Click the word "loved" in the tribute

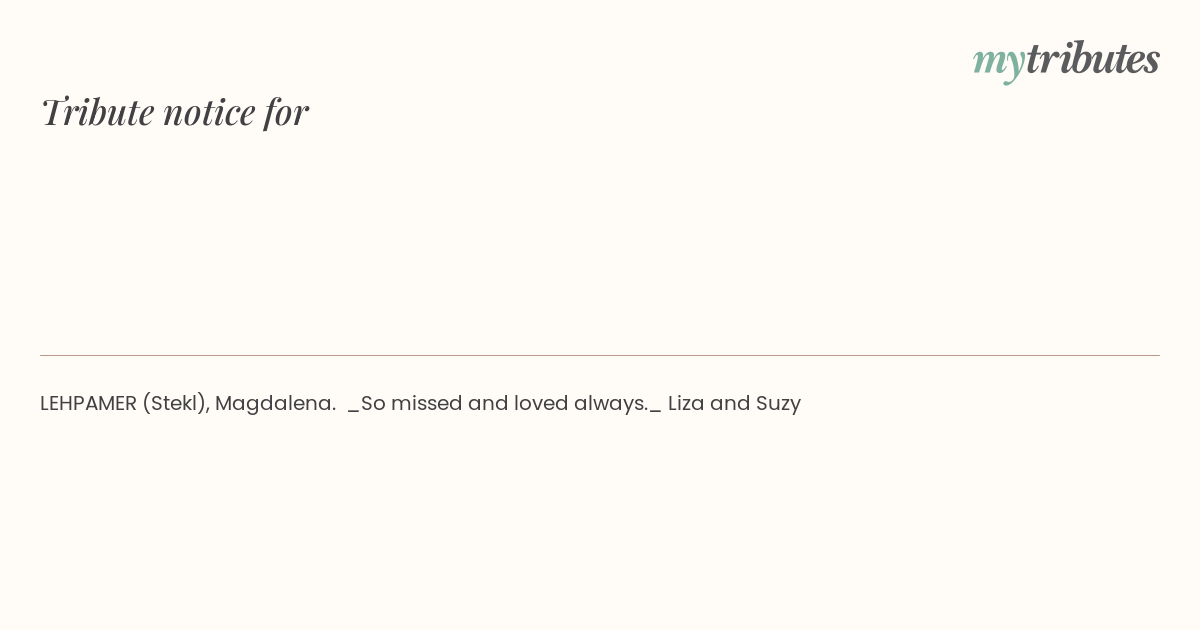click(x=541, y=403)
